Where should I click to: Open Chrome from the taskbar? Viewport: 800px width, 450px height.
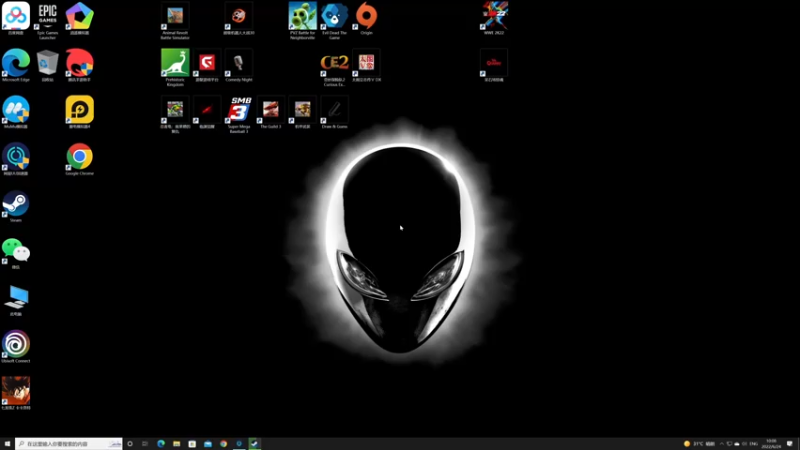coord(223,444)
